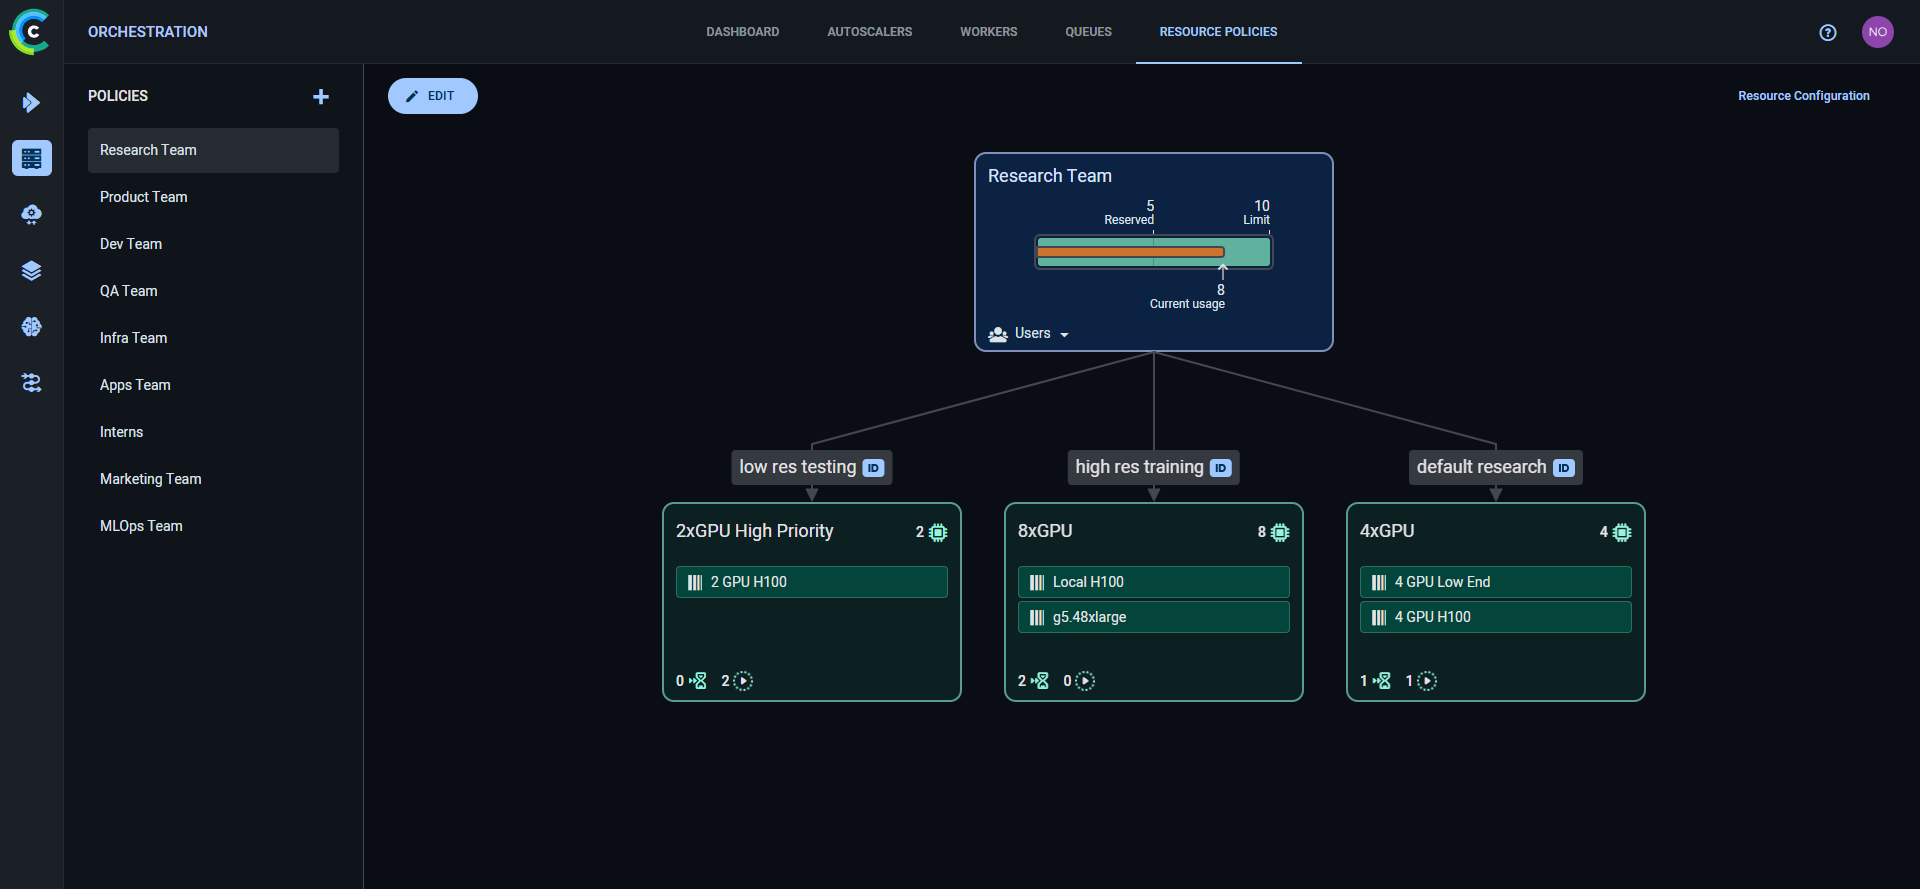The width and height of the screenshot is (1920, 889).
Task: Add a new policy with plus icon
Action: [320, 96]
